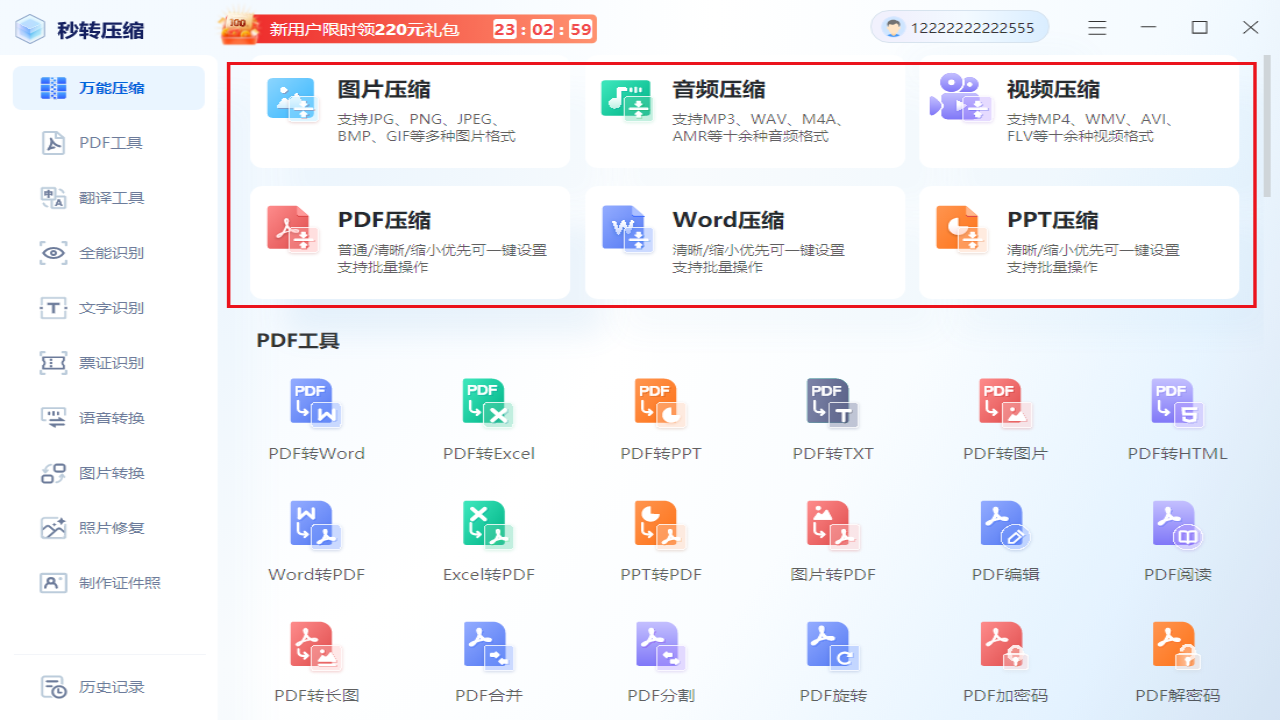This screenshot has width=1280, height=720.
Task: Select the PDF转Excel tool icon
Action: 488,410
